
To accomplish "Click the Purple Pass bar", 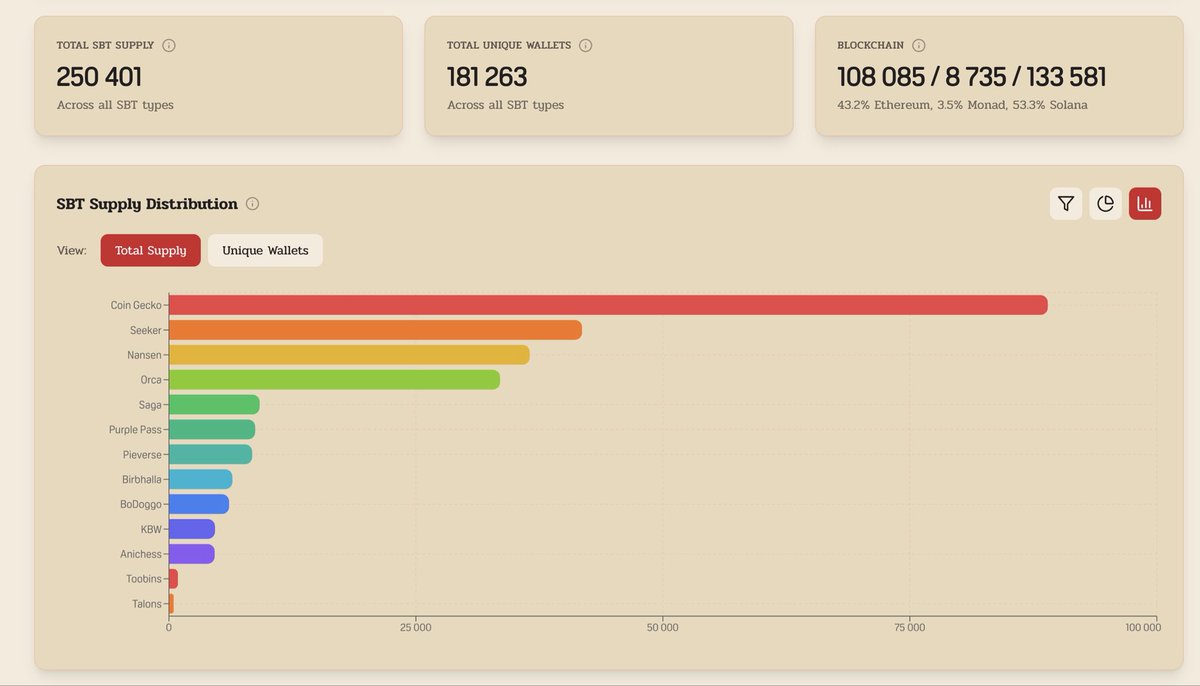I will point(212,430).
